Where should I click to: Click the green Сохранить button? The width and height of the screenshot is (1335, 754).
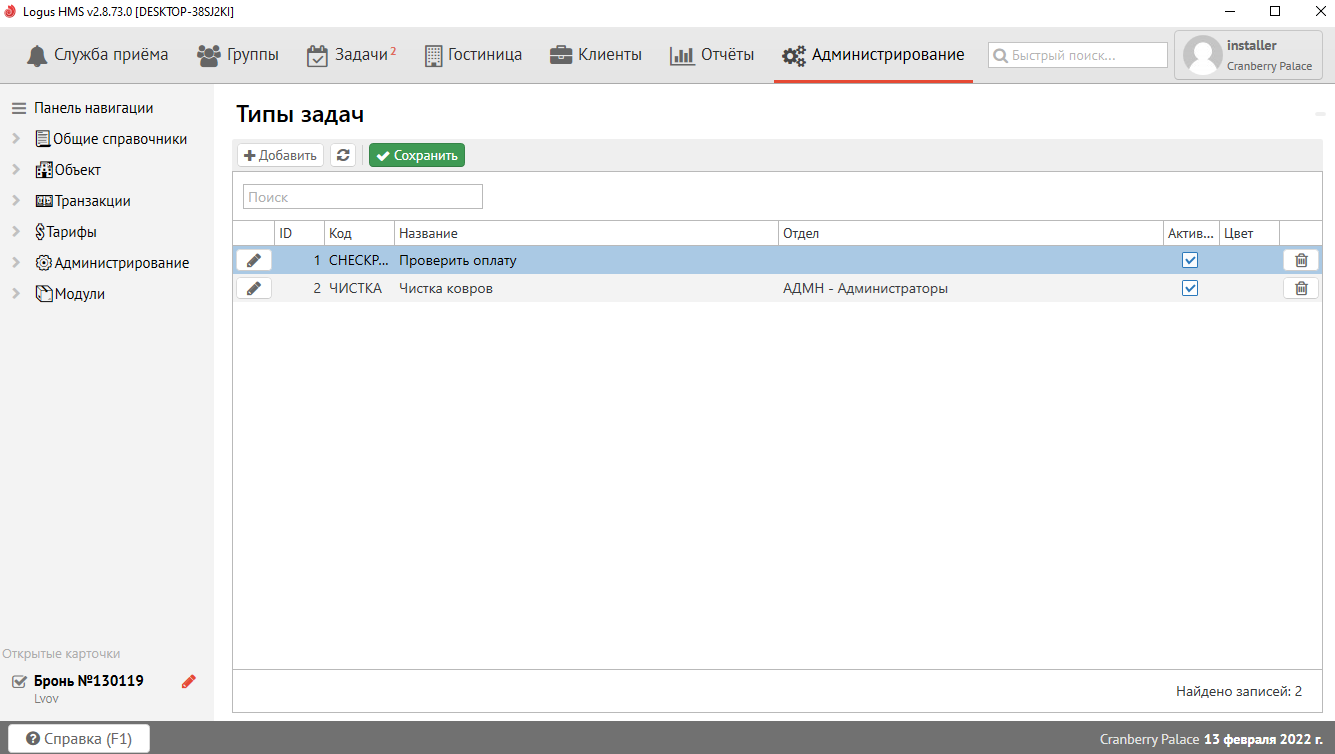(x=417, y=155)
